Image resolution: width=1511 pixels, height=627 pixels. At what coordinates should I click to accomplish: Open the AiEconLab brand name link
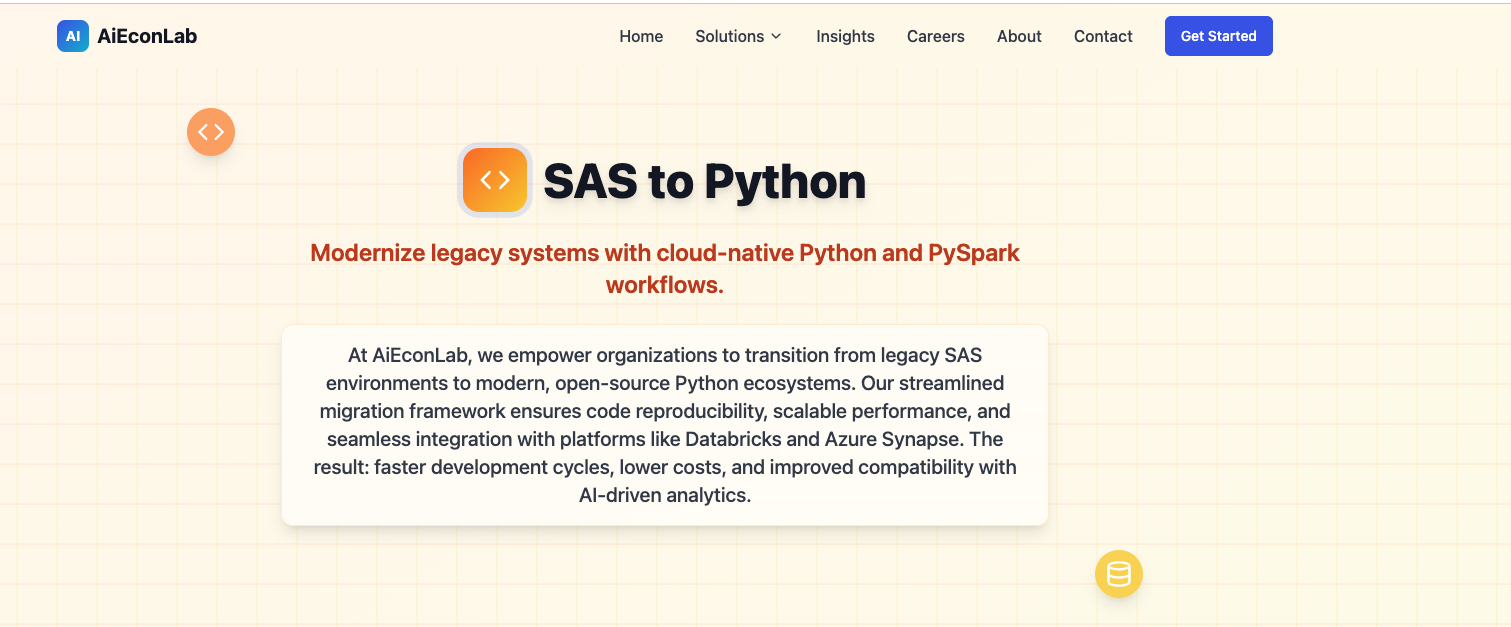[x=147, y=36]
